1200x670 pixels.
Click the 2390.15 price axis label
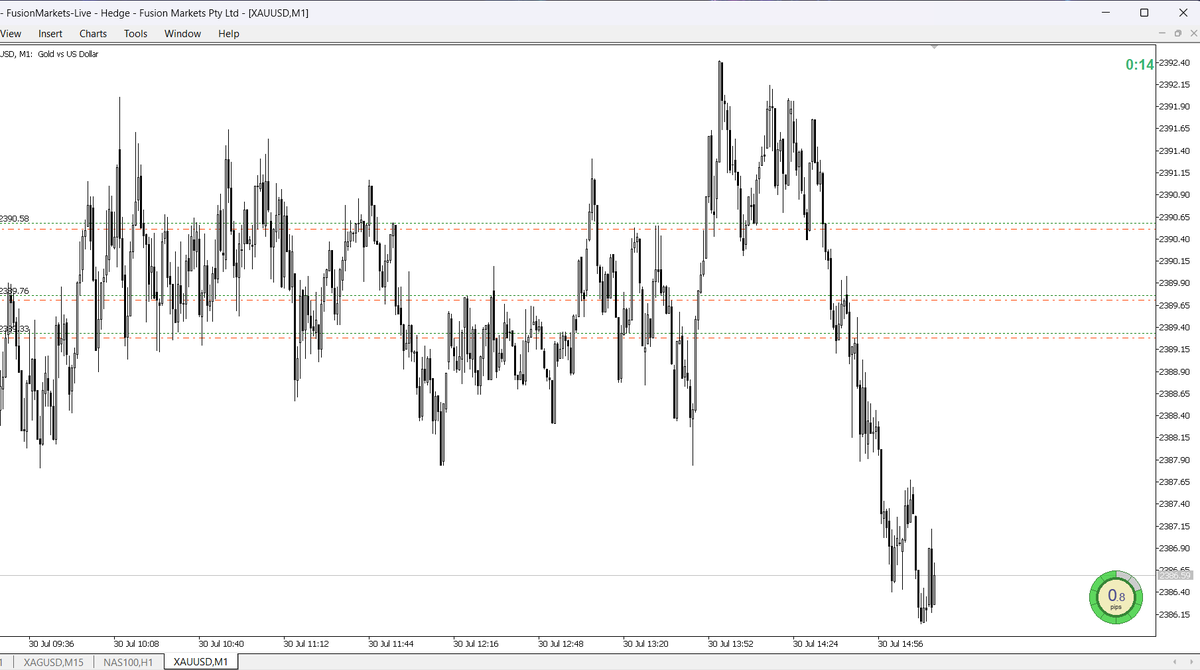tap(1176, 261)
